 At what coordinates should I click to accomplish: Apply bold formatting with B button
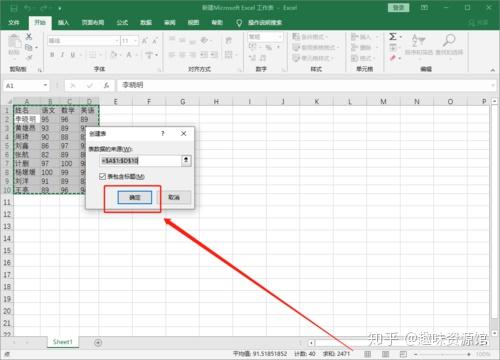52,55
